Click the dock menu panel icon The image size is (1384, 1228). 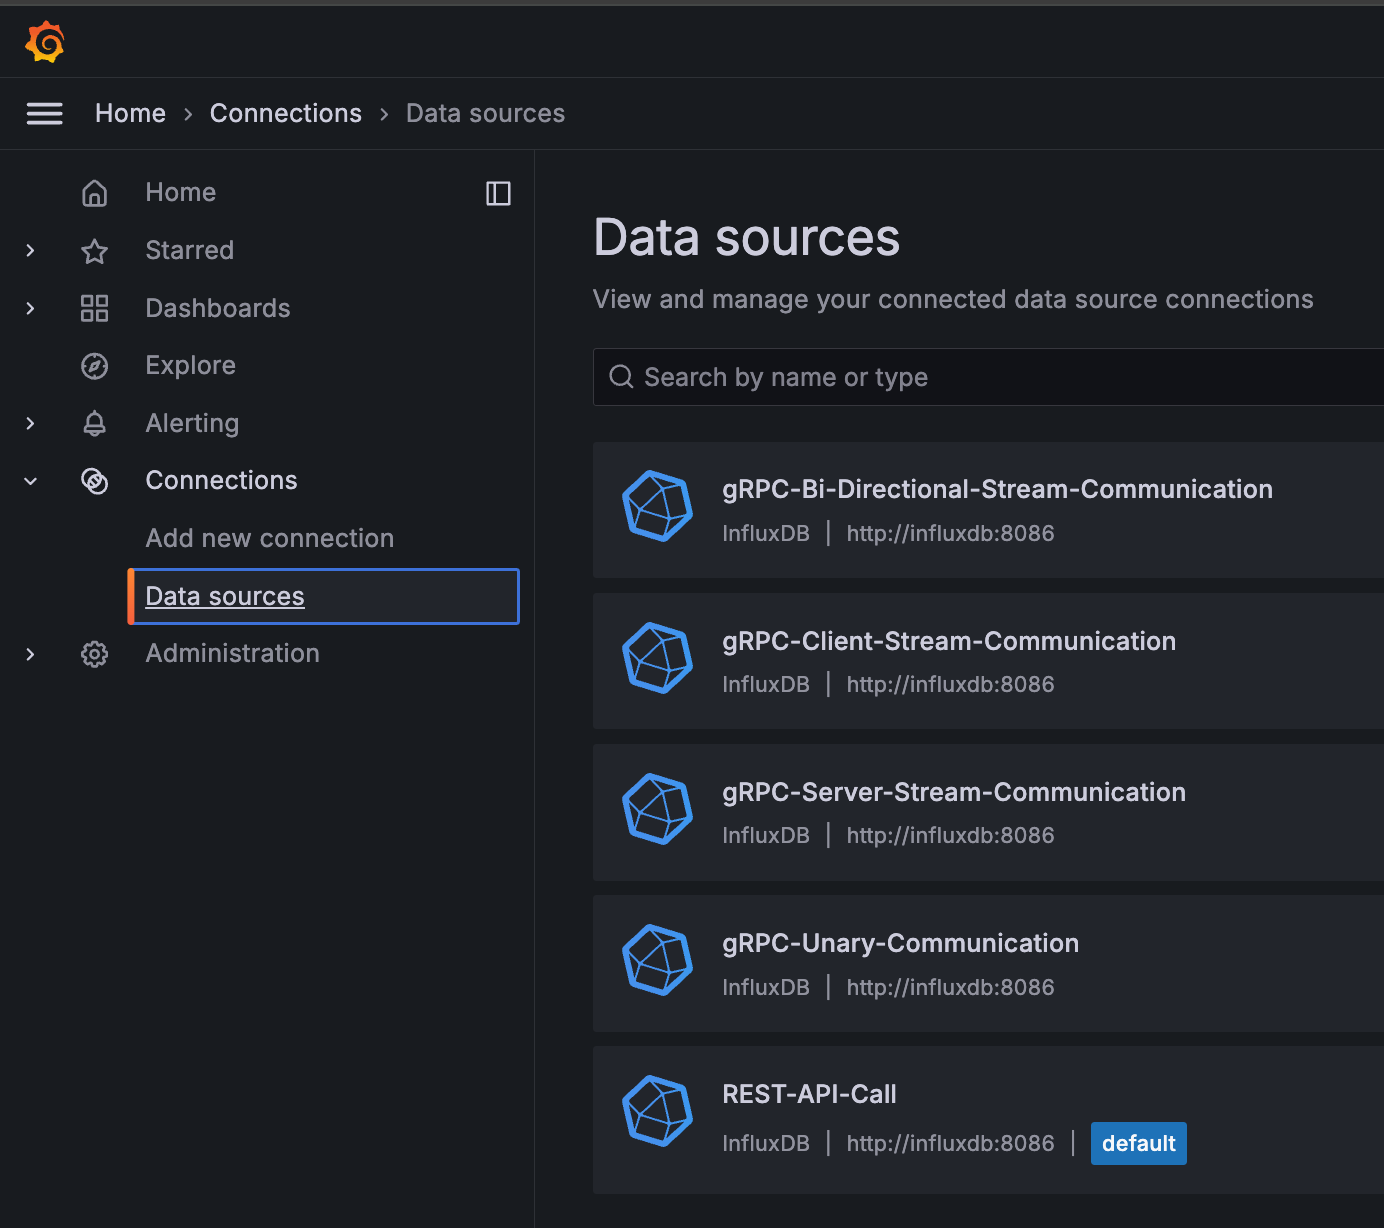[498, 193]
